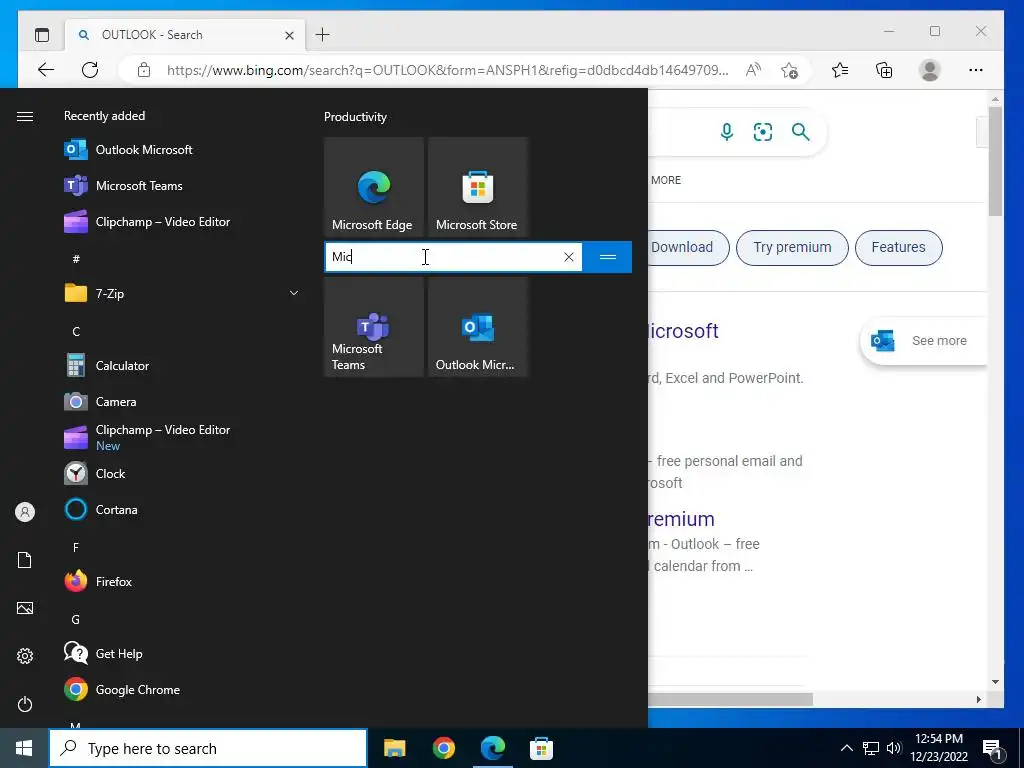Image resolution: width=1024 pixels, height=768 pixels.
Task: Click the Windows Start button
Action: coord(24,748)
